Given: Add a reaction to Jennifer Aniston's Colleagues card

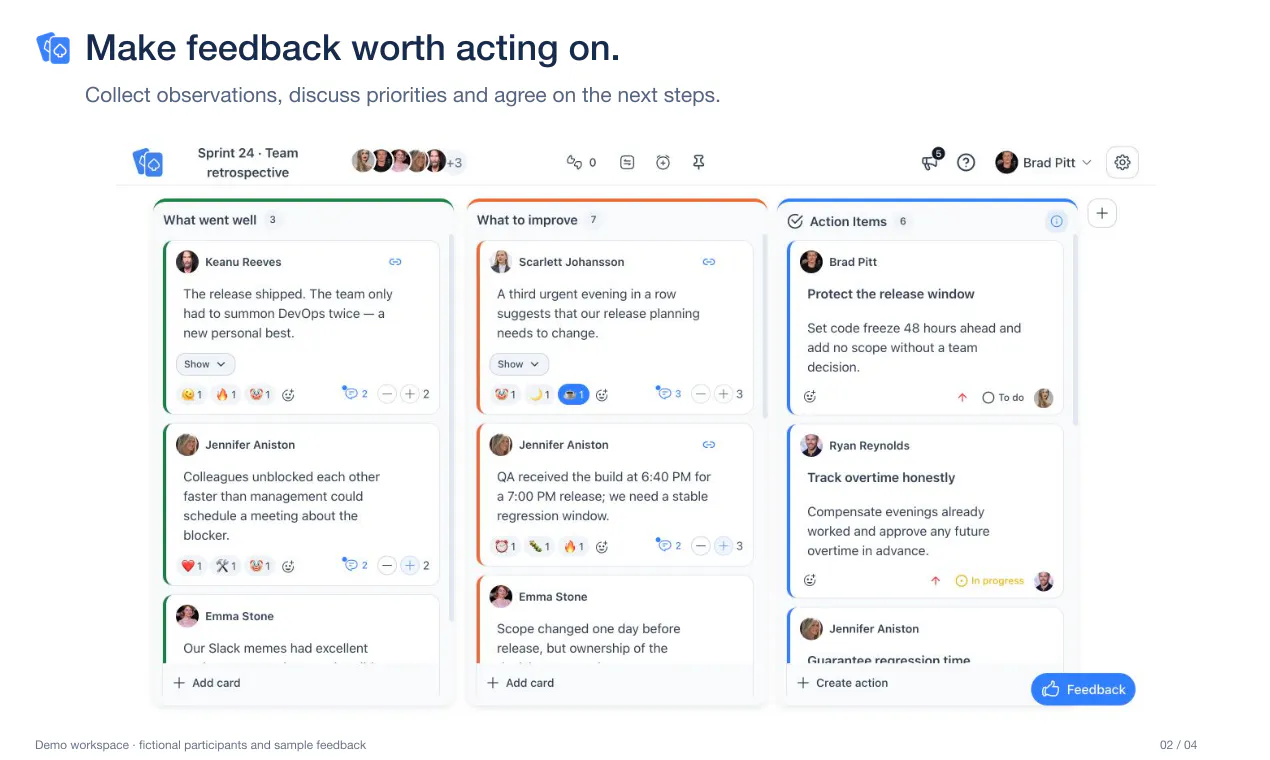Looking at the screenshot, I should tap(288, 566).
